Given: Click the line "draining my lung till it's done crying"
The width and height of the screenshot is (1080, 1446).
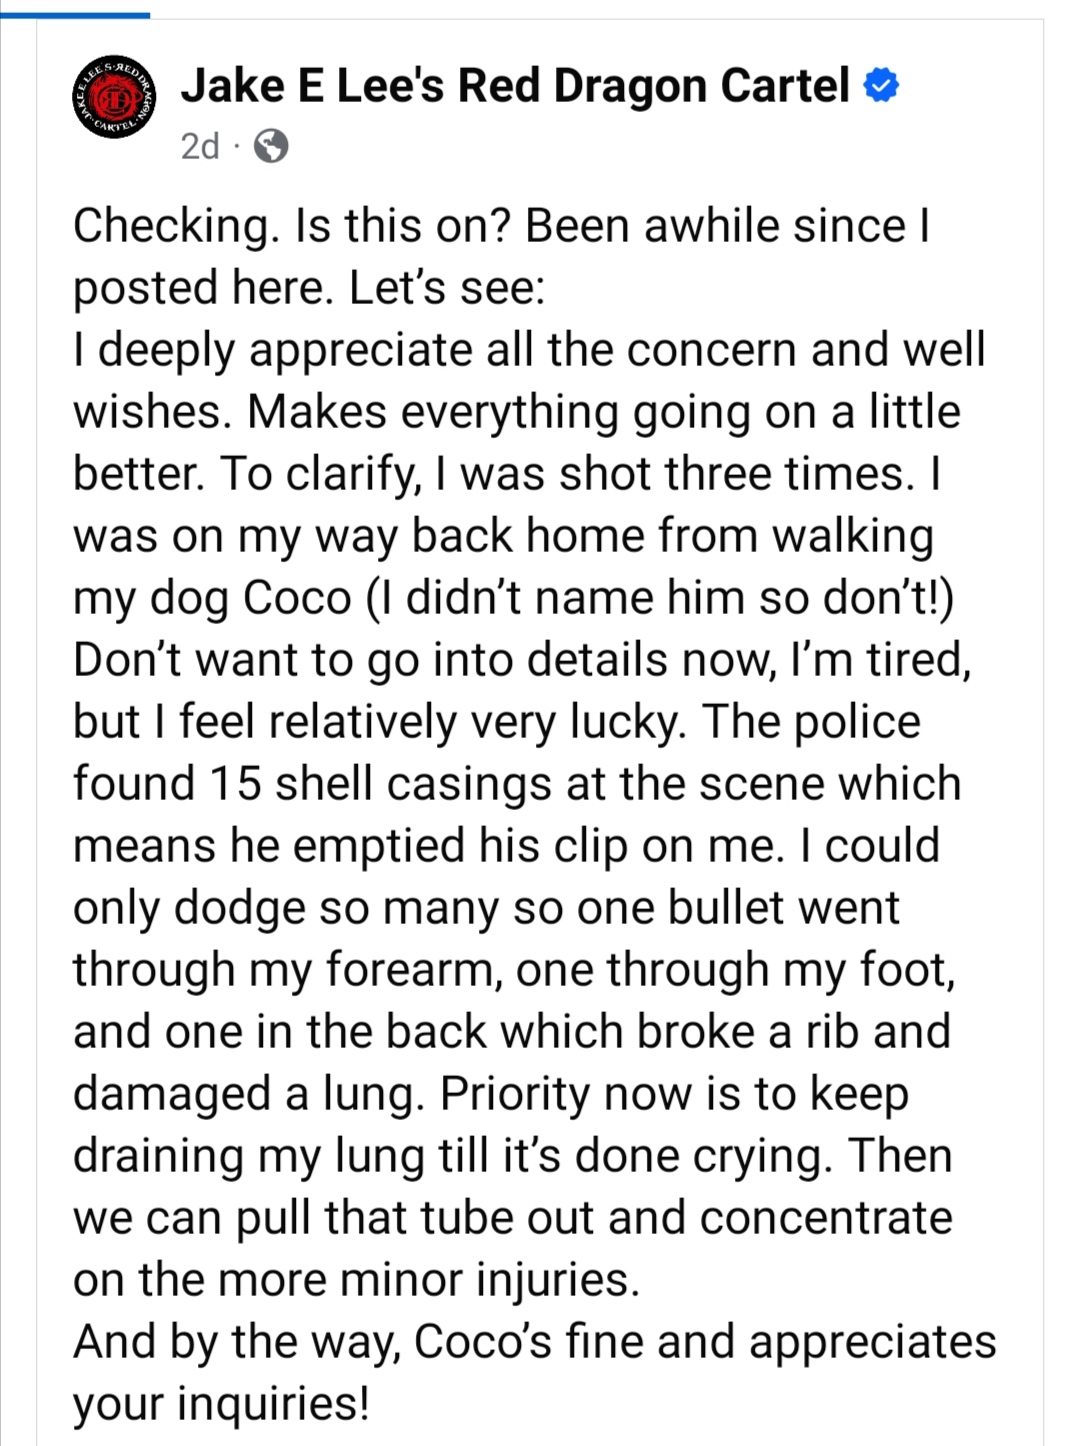Looking at the screenshot, I should point(512,1156).
